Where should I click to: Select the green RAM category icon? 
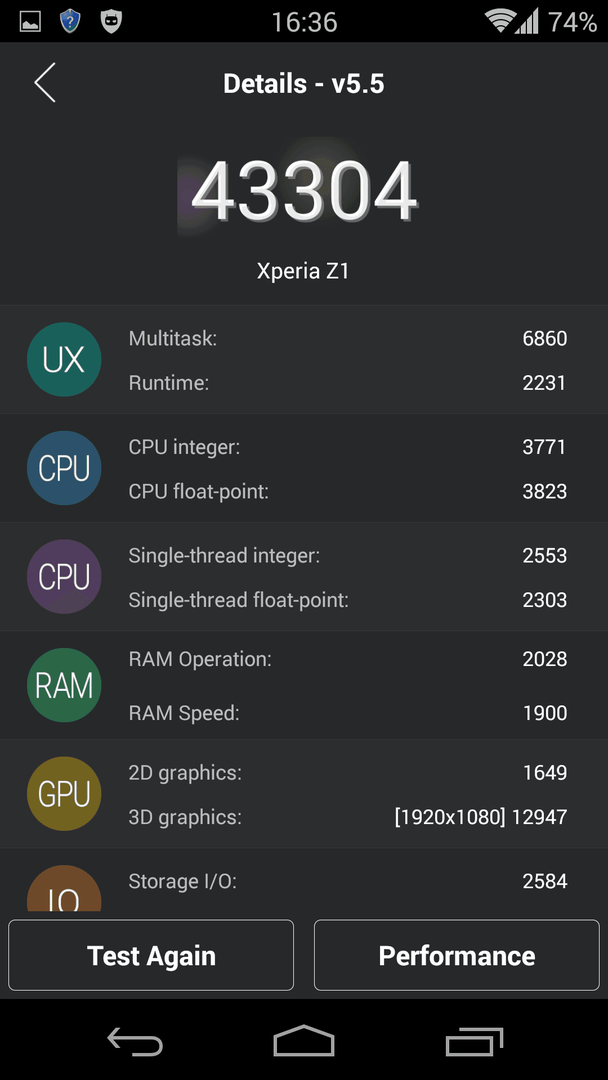(x=64, y=685)
